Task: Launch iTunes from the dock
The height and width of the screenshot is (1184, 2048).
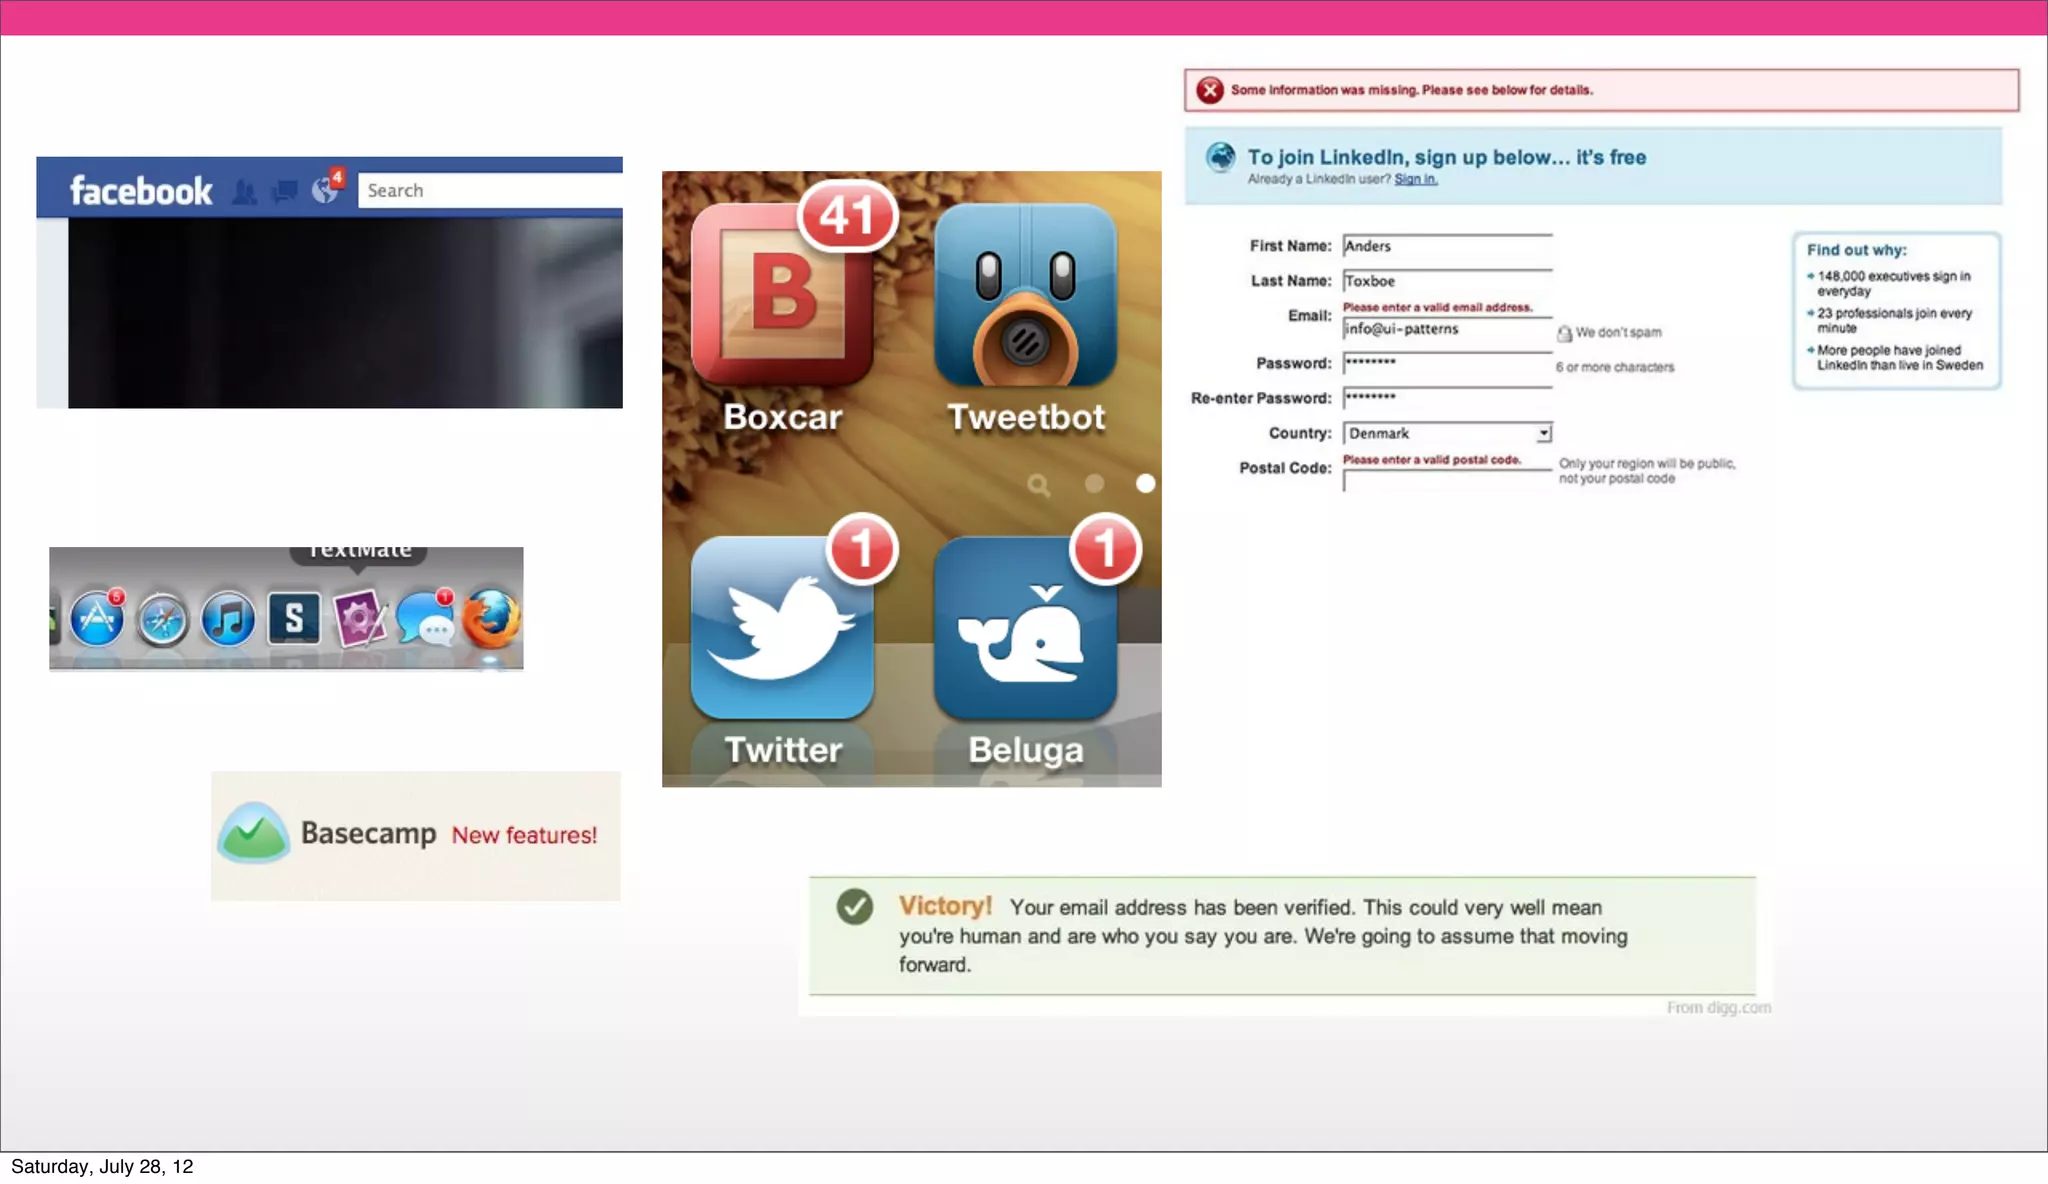Action: click(228, 620)
